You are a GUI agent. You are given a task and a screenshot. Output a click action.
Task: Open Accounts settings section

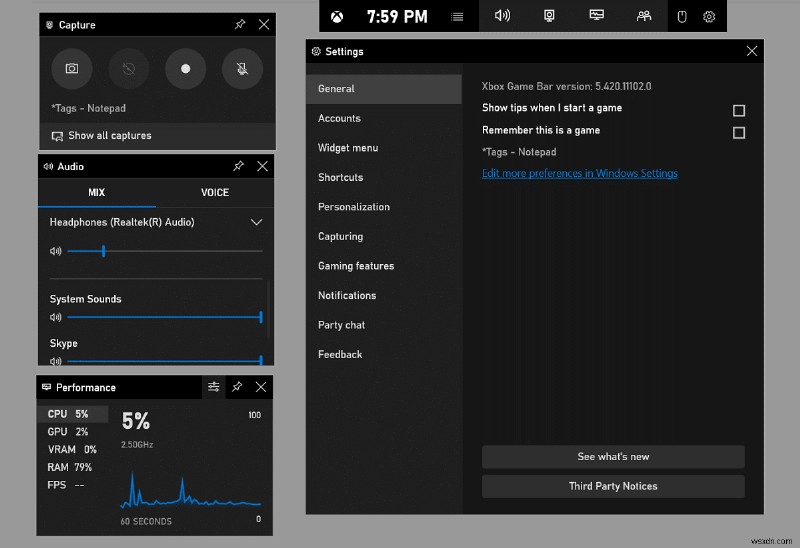click(x=384, y=118)
